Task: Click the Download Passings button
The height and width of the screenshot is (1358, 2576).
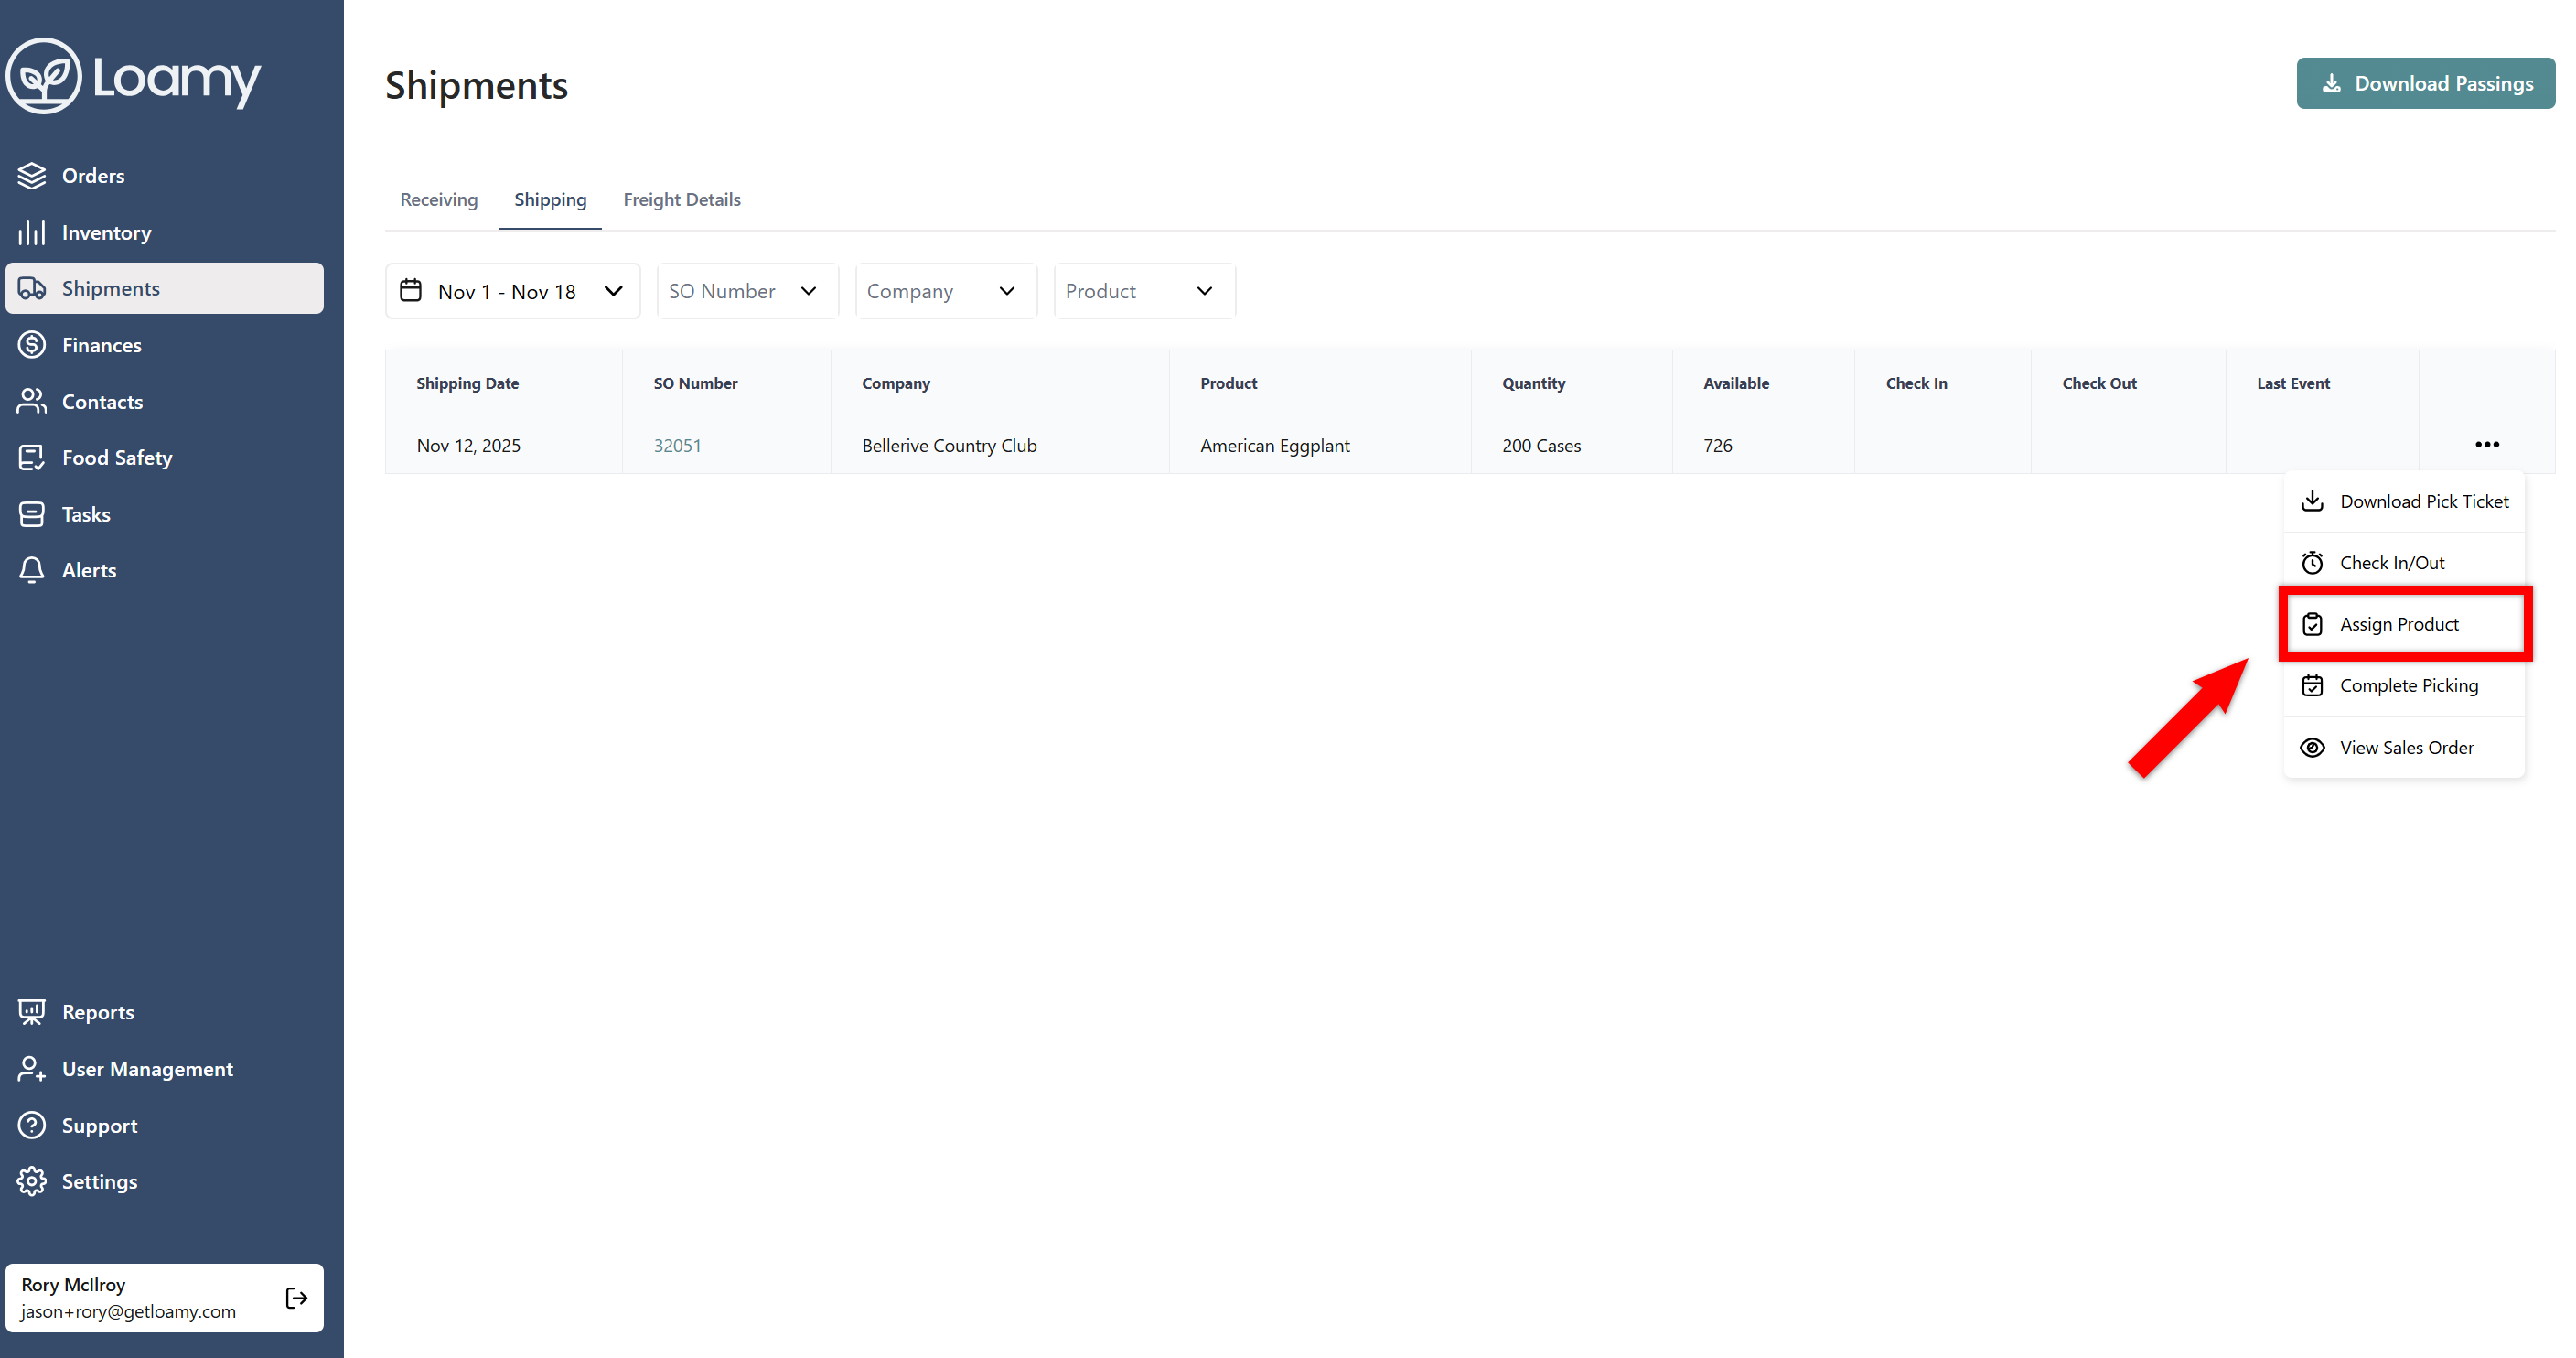Action: [2425, 84]
